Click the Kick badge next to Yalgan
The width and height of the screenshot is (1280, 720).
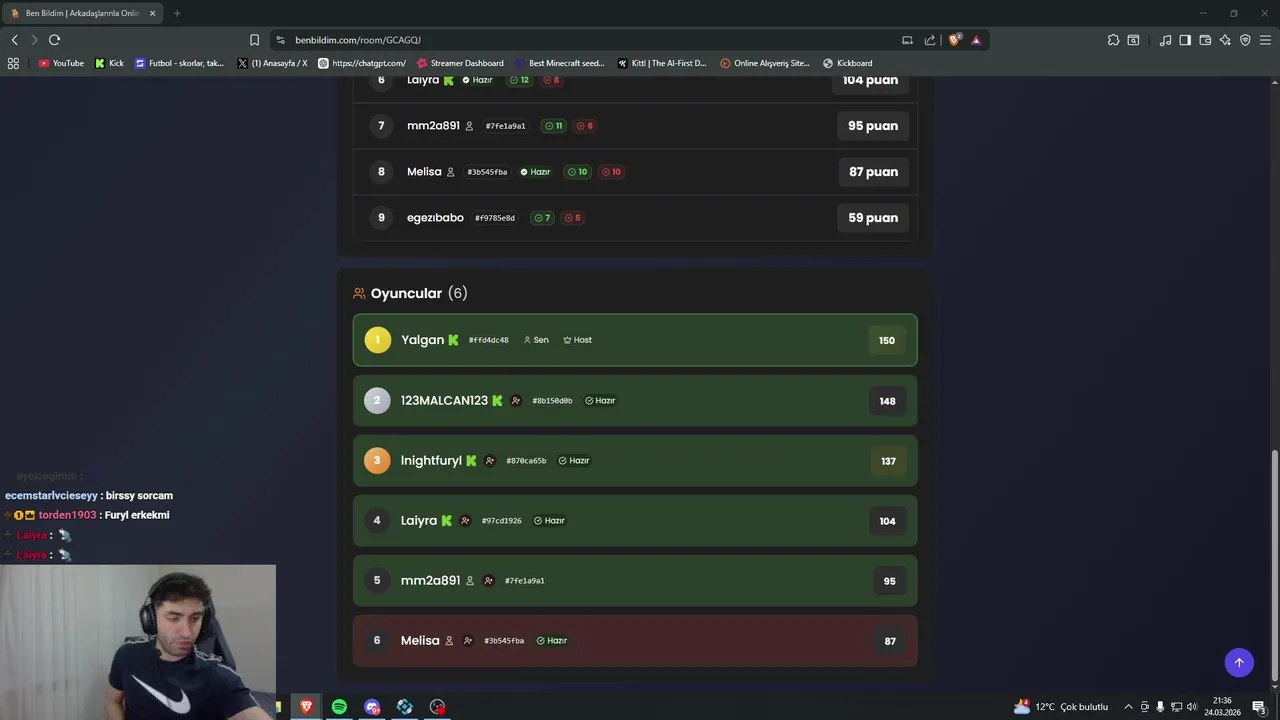coord(453,340)
